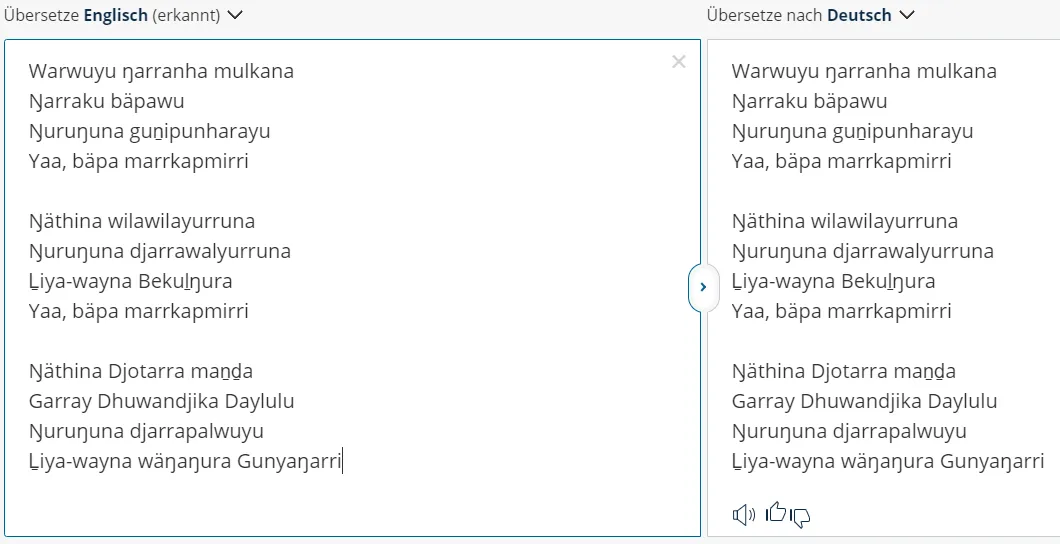Click the word Gunyaŋarri in the source text
The width and height of the screenshot is (1060, 544).
[290, 462]
